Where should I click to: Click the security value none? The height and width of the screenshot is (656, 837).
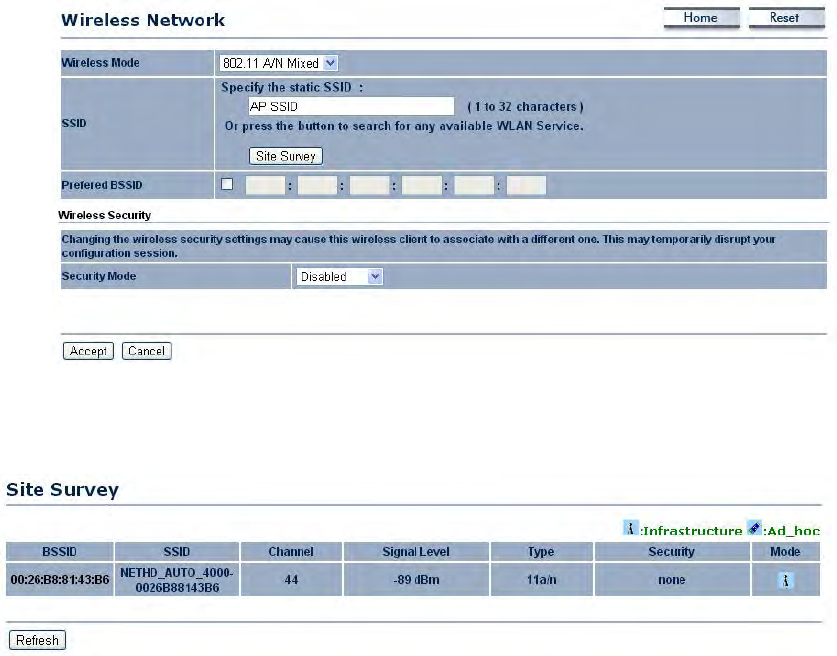click(x=672, y=580)
